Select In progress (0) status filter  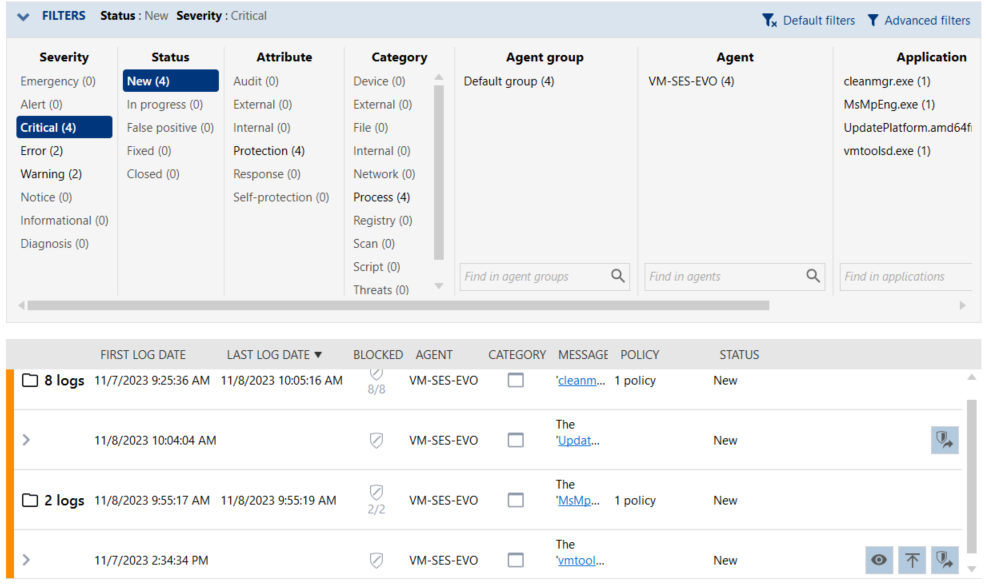point(165,104)
